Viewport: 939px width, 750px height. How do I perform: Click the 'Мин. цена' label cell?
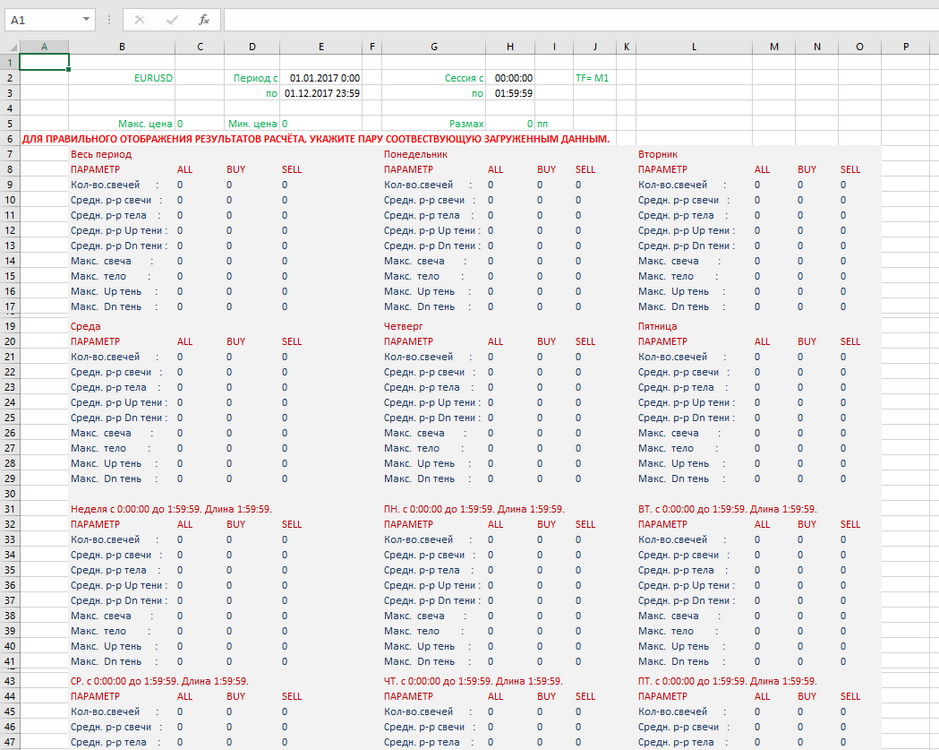point(252,123)
